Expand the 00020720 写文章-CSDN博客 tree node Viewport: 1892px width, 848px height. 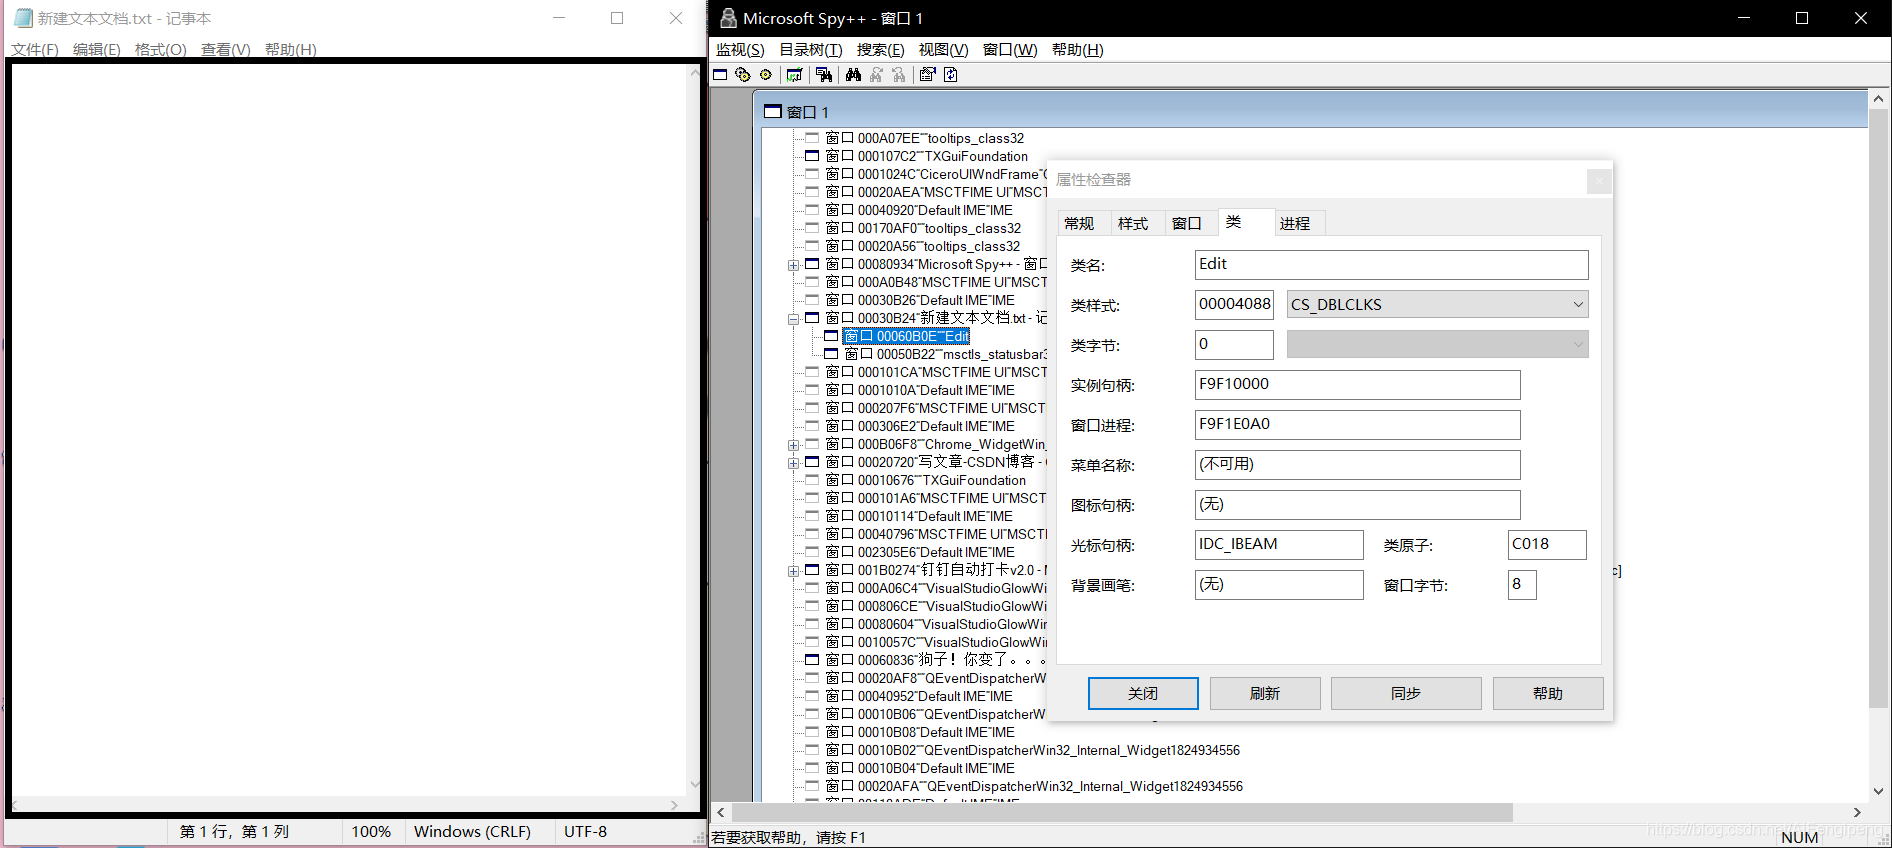(x=793, y=463)
